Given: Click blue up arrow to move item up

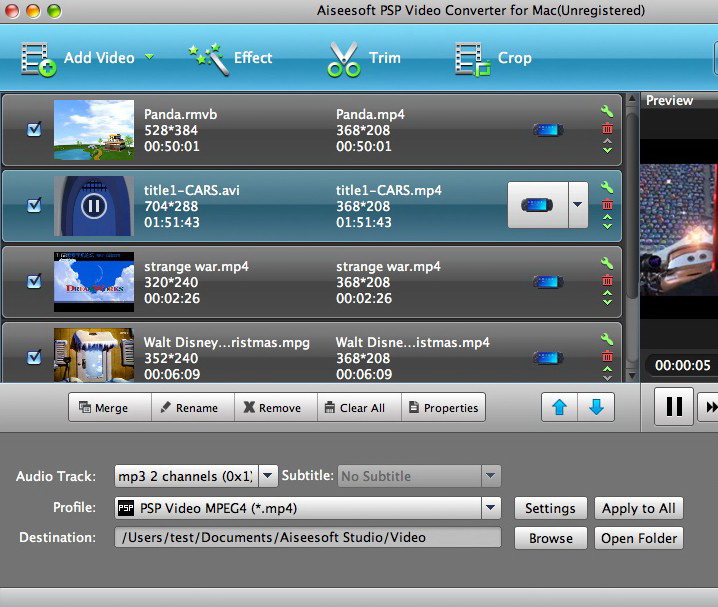Looking at the screenshot, I should pyautogui.click(x=560, y=407).
